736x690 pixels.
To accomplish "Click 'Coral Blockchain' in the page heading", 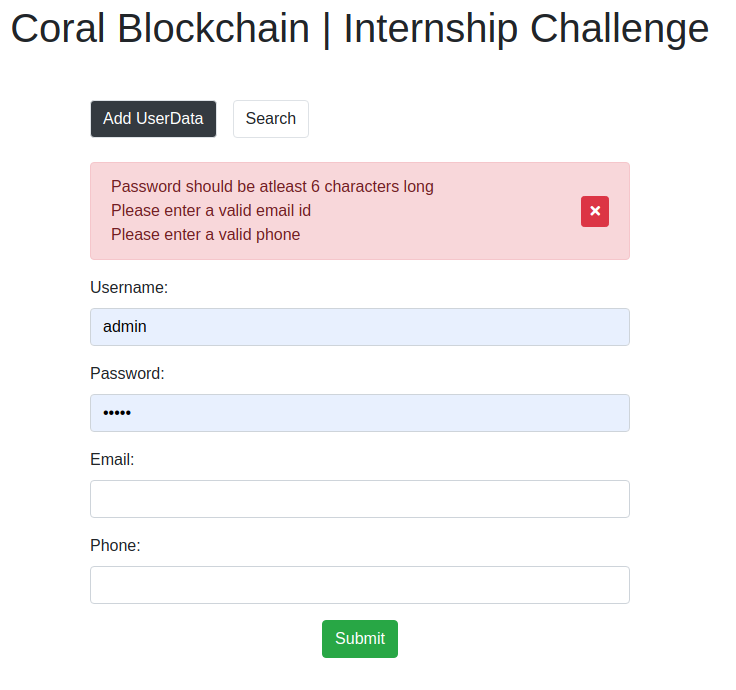I will [160, 29].
